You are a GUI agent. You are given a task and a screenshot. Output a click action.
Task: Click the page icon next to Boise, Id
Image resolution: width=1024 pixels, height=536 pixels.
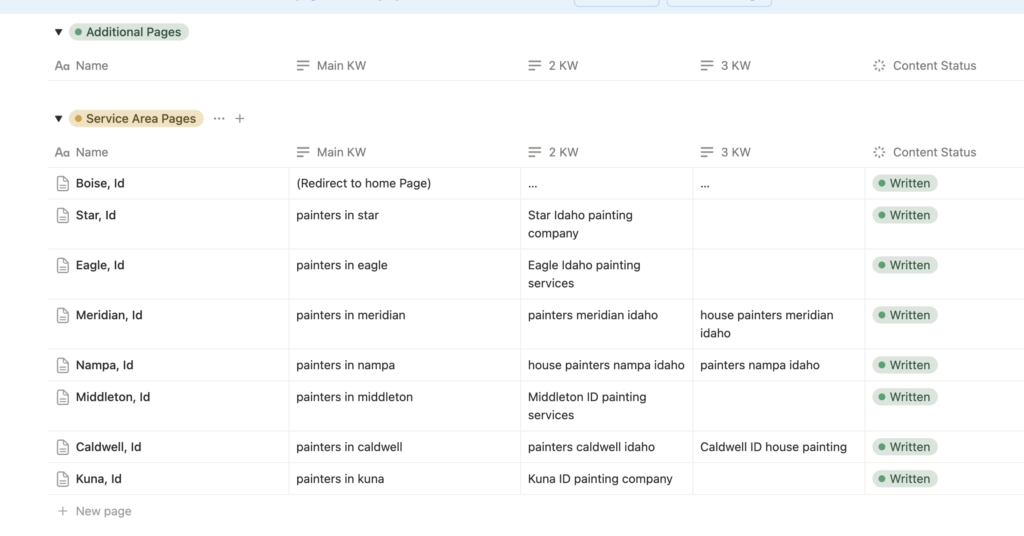(63, 184)
